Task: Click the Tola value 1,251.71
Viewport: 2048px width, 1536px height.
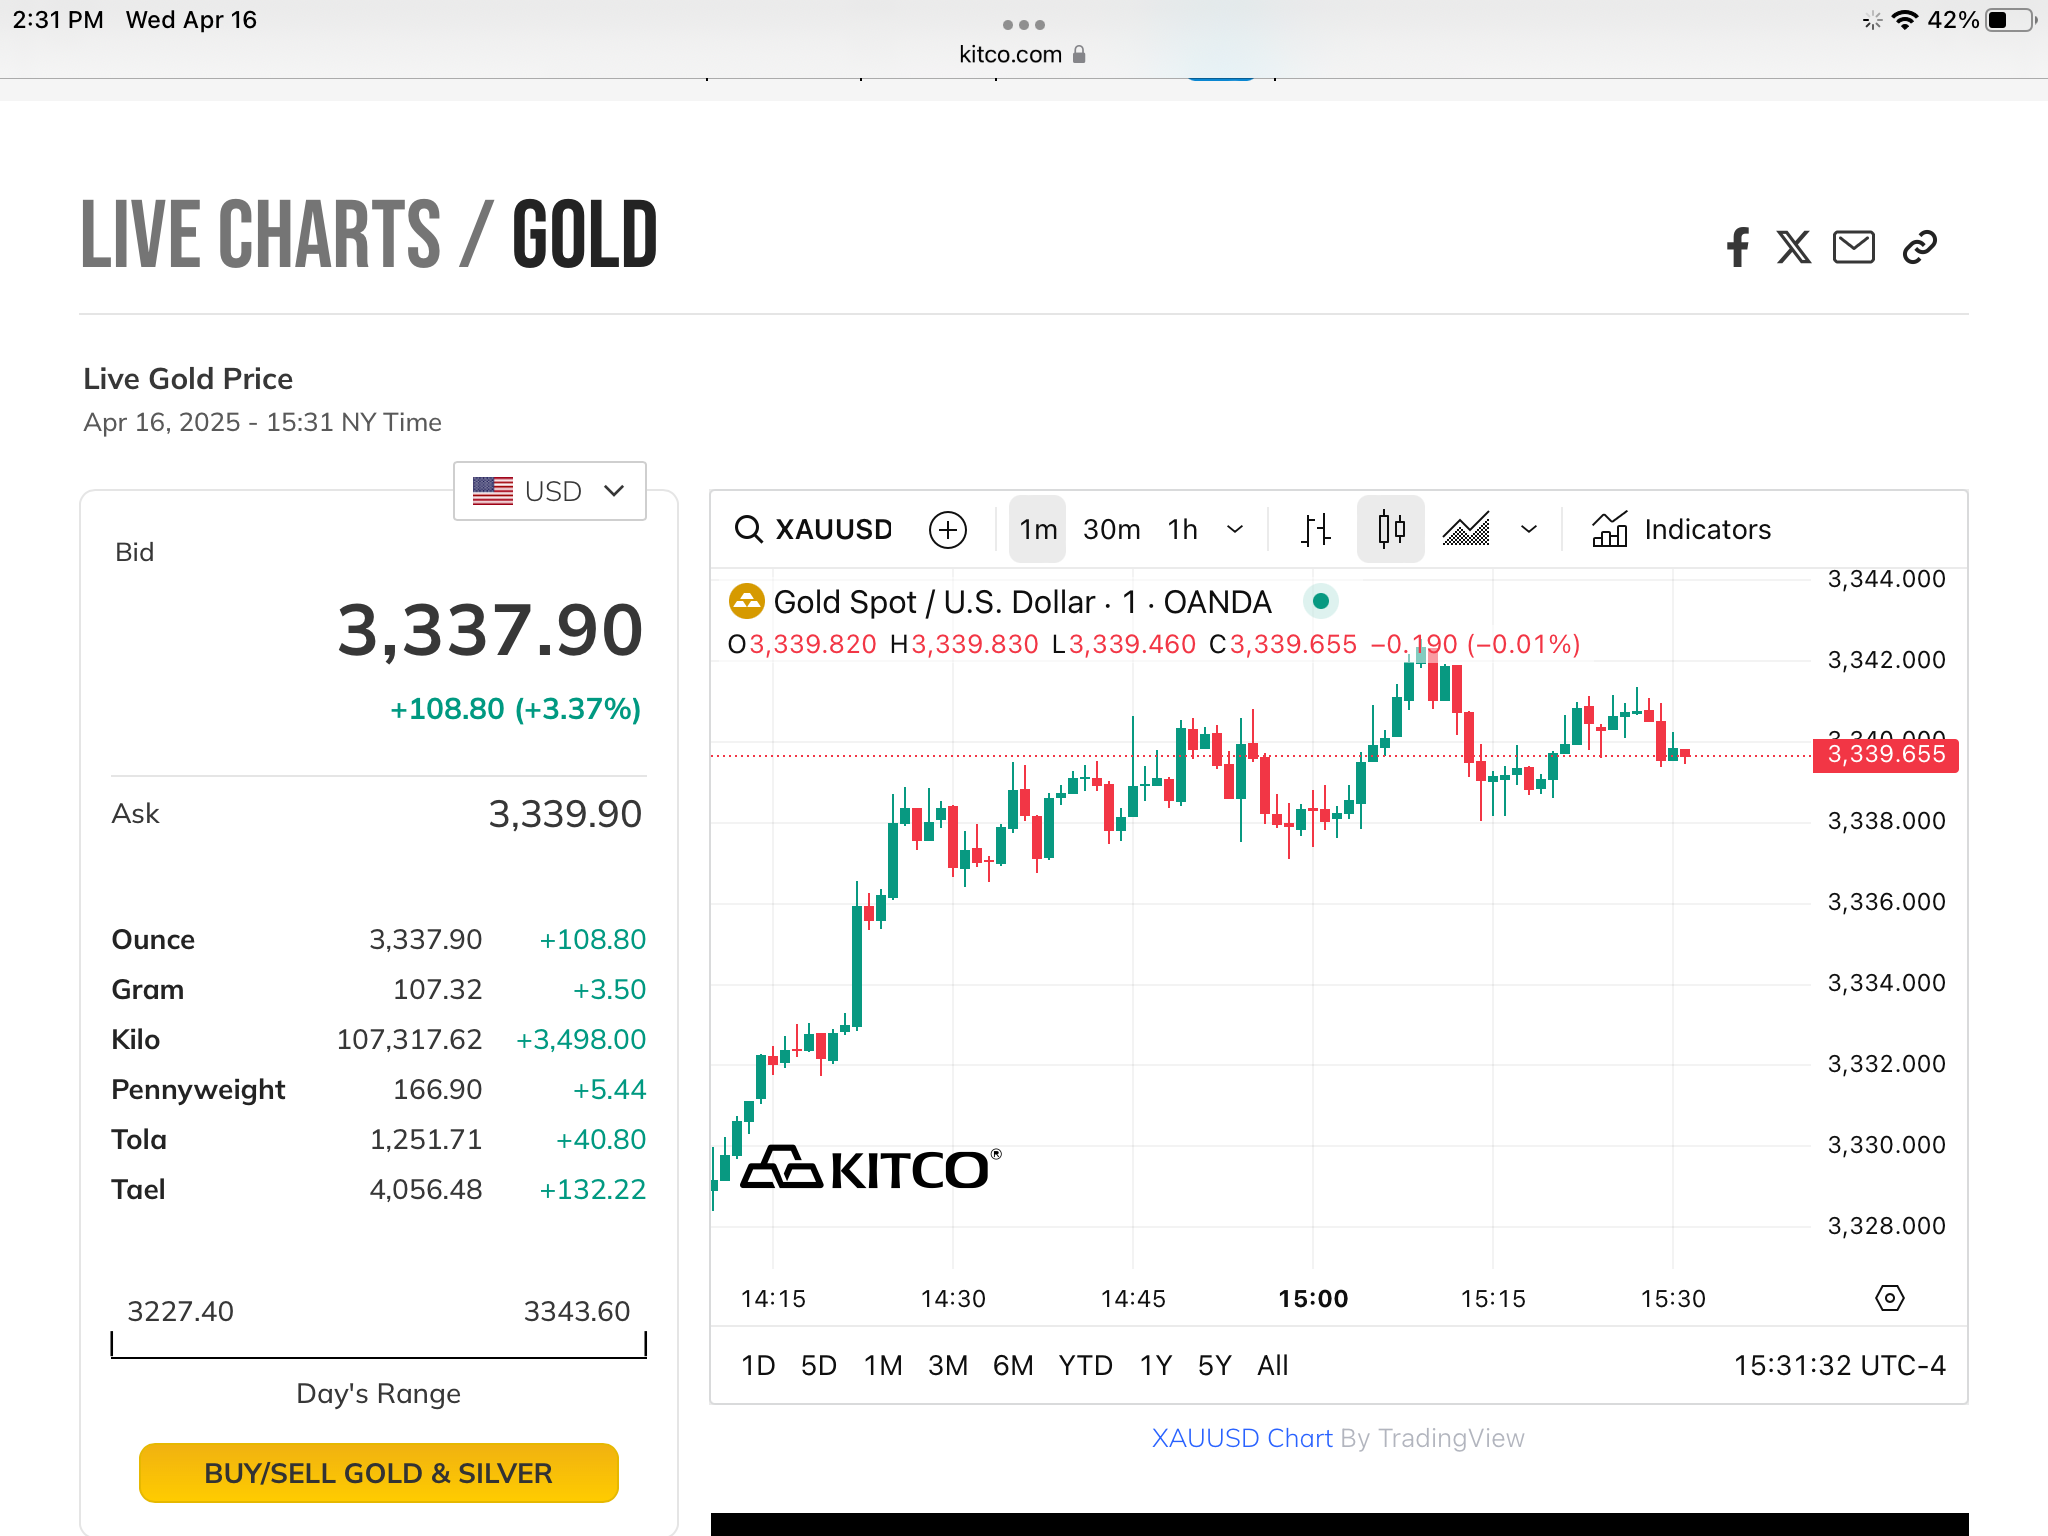Action: tap(426, 1140)
